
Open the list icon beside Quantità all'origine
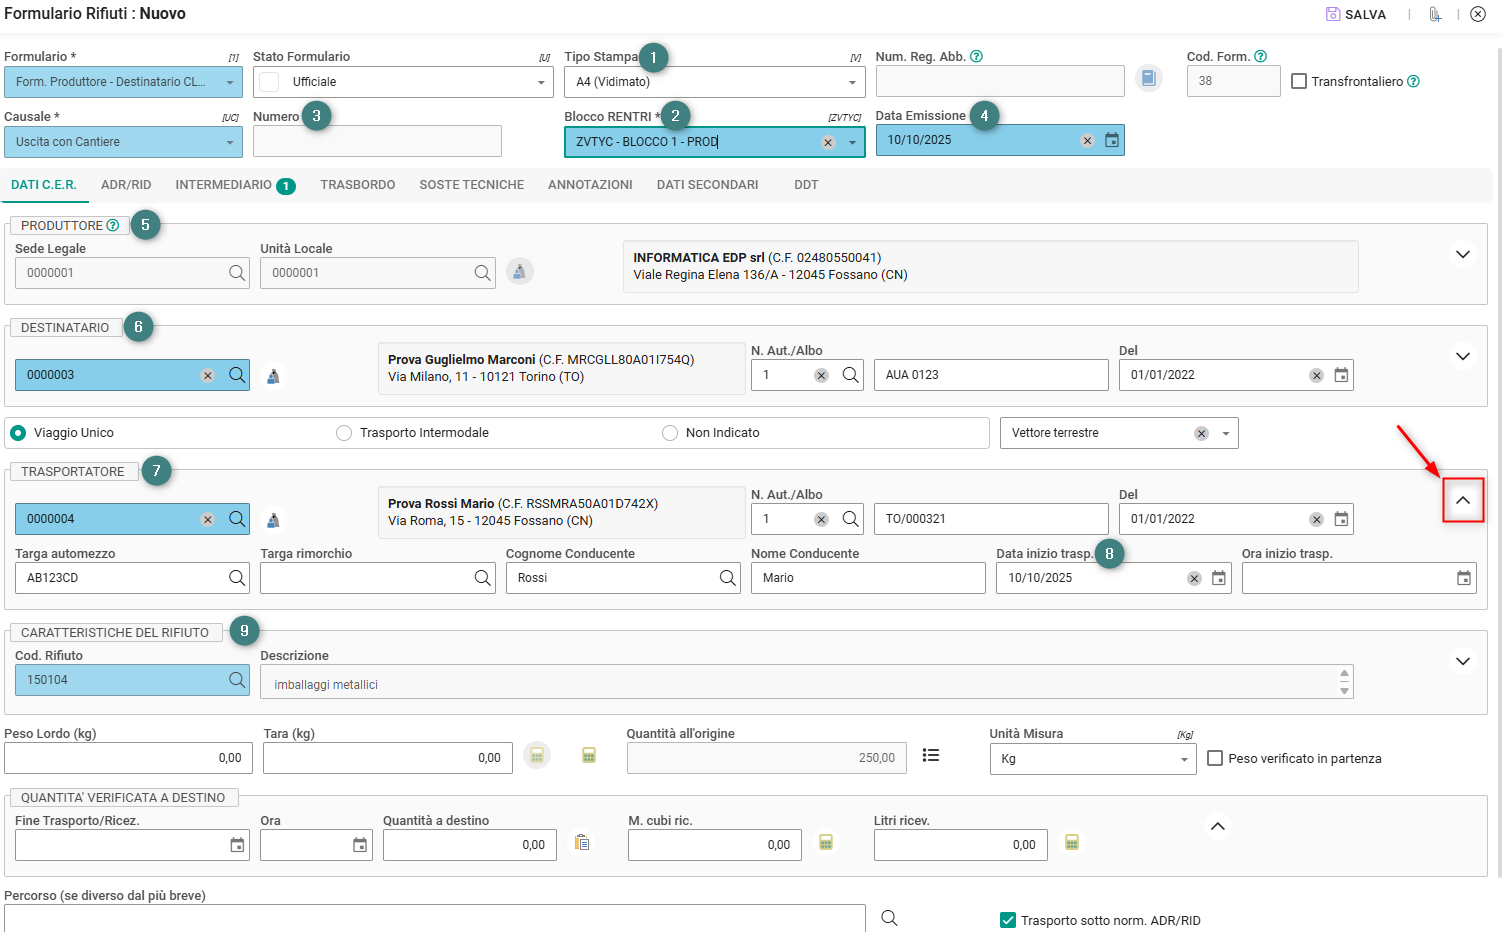pyautogui.click(x=931, y=756)
